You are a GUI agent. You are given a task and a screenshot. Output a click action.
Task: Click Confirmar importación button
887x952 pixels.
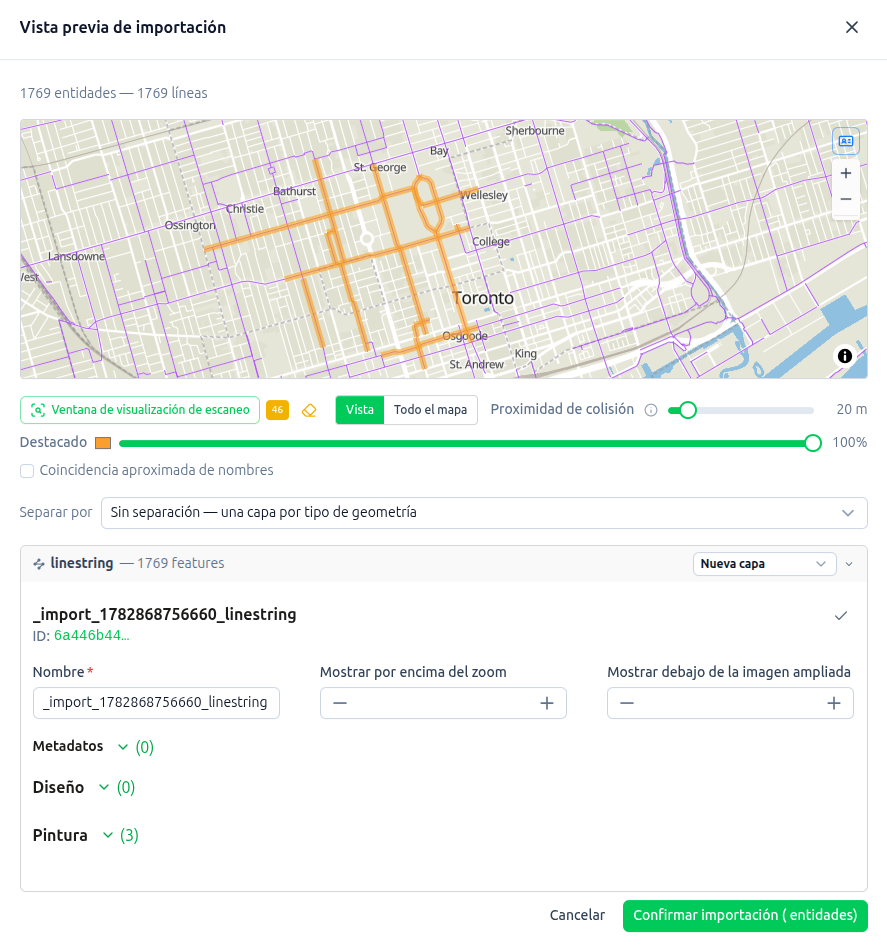[745, 915]
